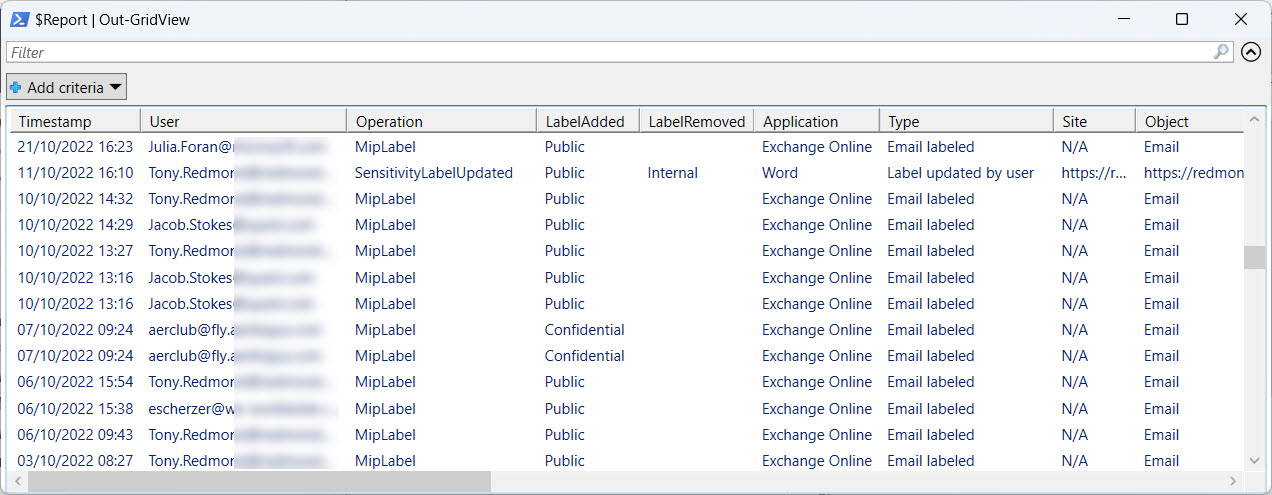Select Julia.Foran row dated 21/10/2022

pos(189,147)
